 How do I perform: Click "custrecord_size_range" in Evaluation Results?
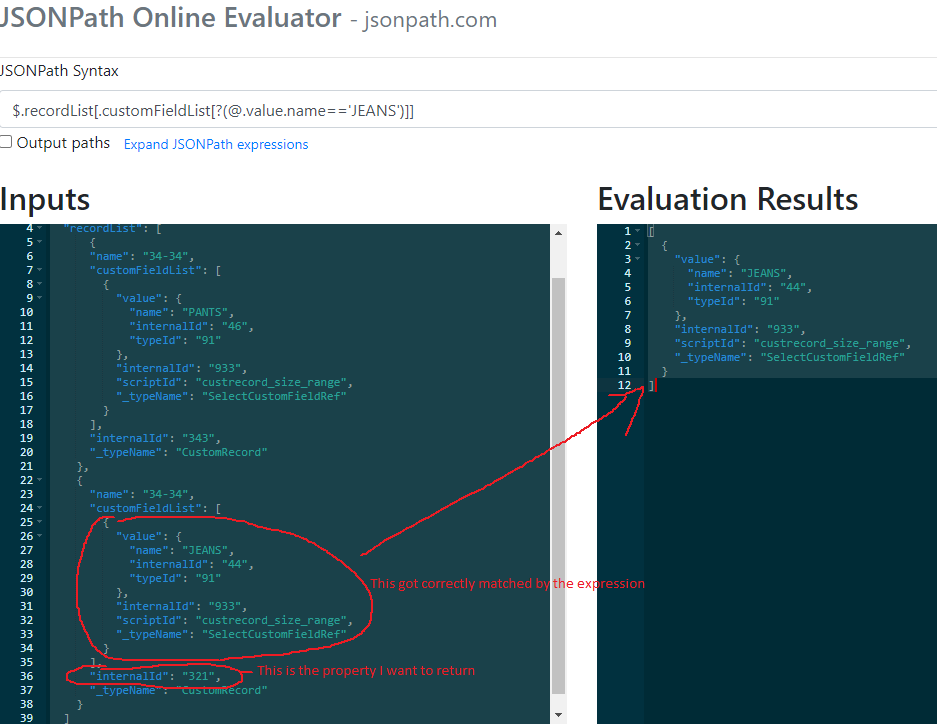click(x=829, y=343)
